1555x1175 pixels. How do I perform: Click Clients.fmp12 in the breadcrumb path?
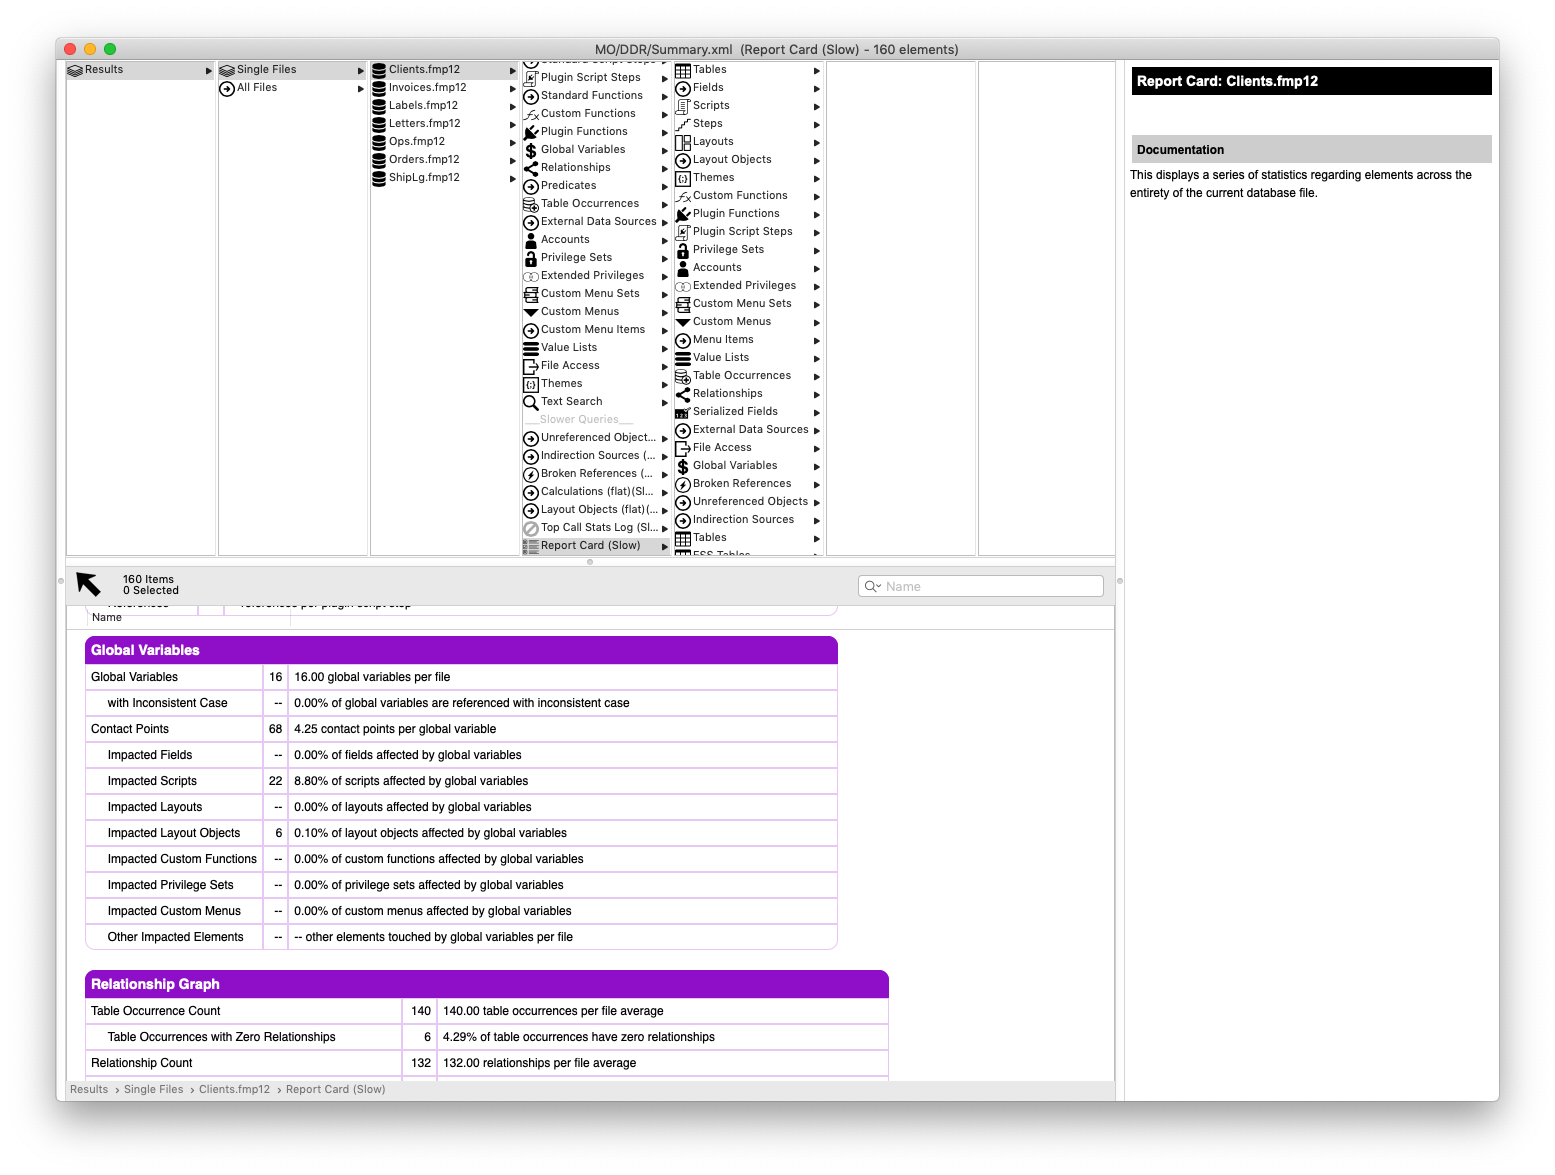pyautogui.click(x=234, y=1089)
